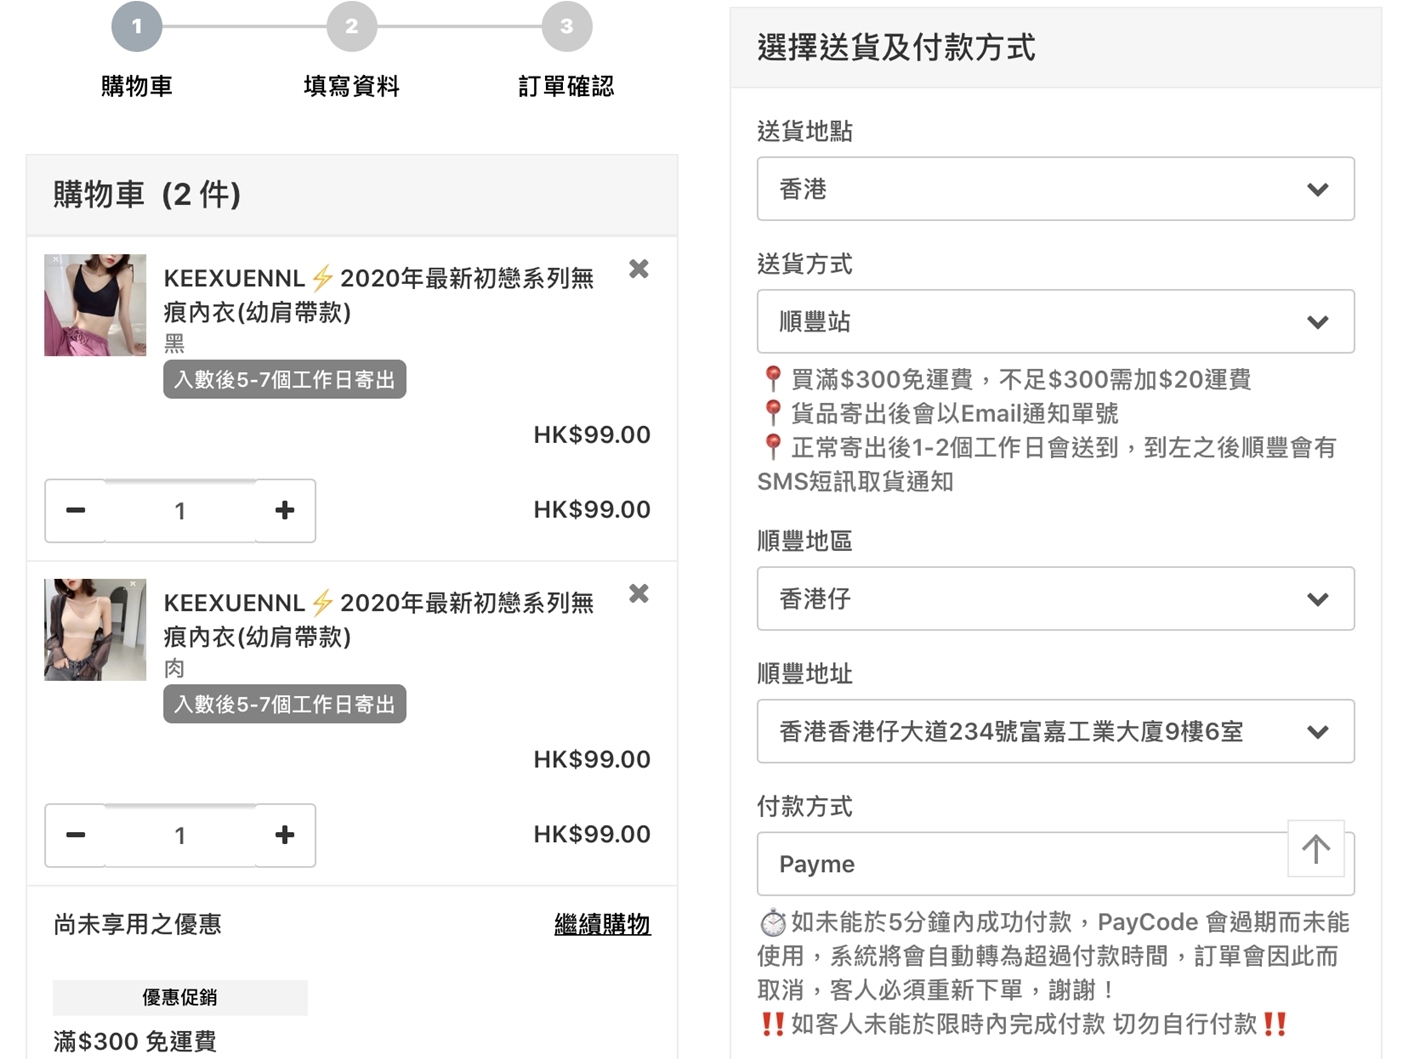Remove the black bra item from cart

[638, 269]
